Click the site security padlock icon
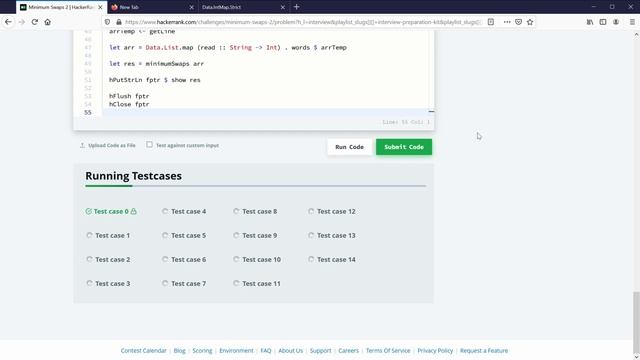 119,22
